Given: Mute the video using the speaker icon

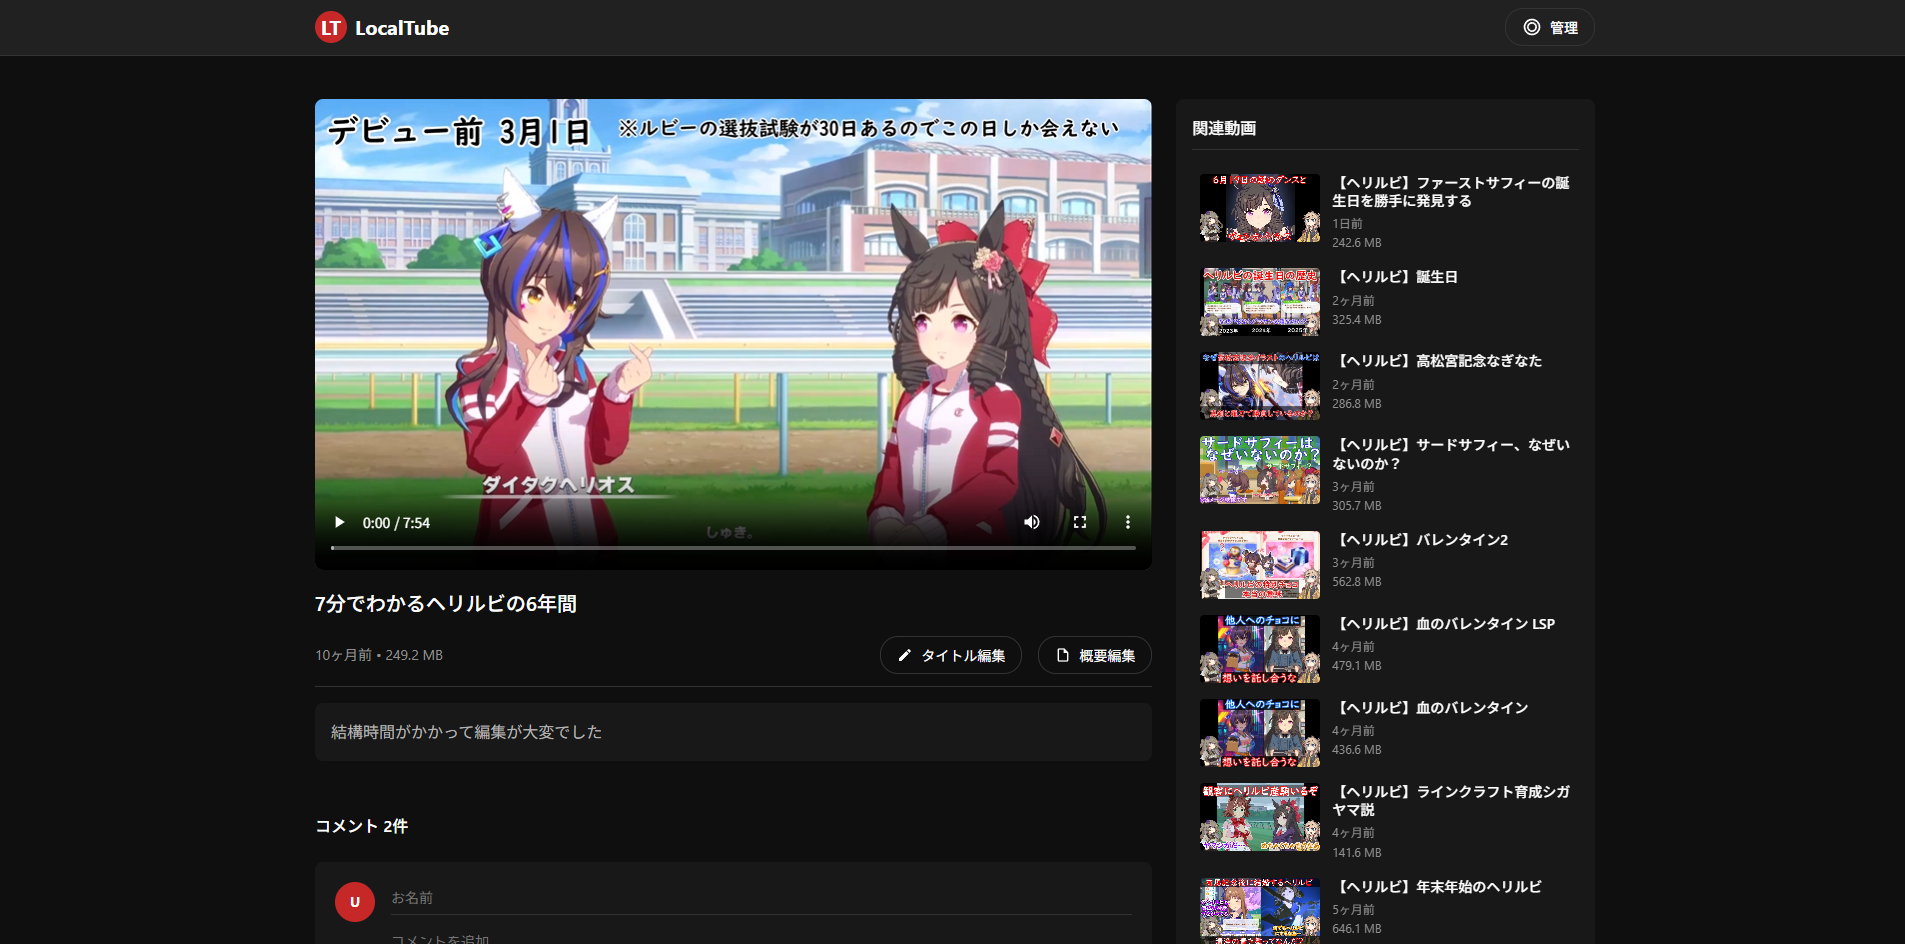Looking at the screenshot, I should [1032, 522].
